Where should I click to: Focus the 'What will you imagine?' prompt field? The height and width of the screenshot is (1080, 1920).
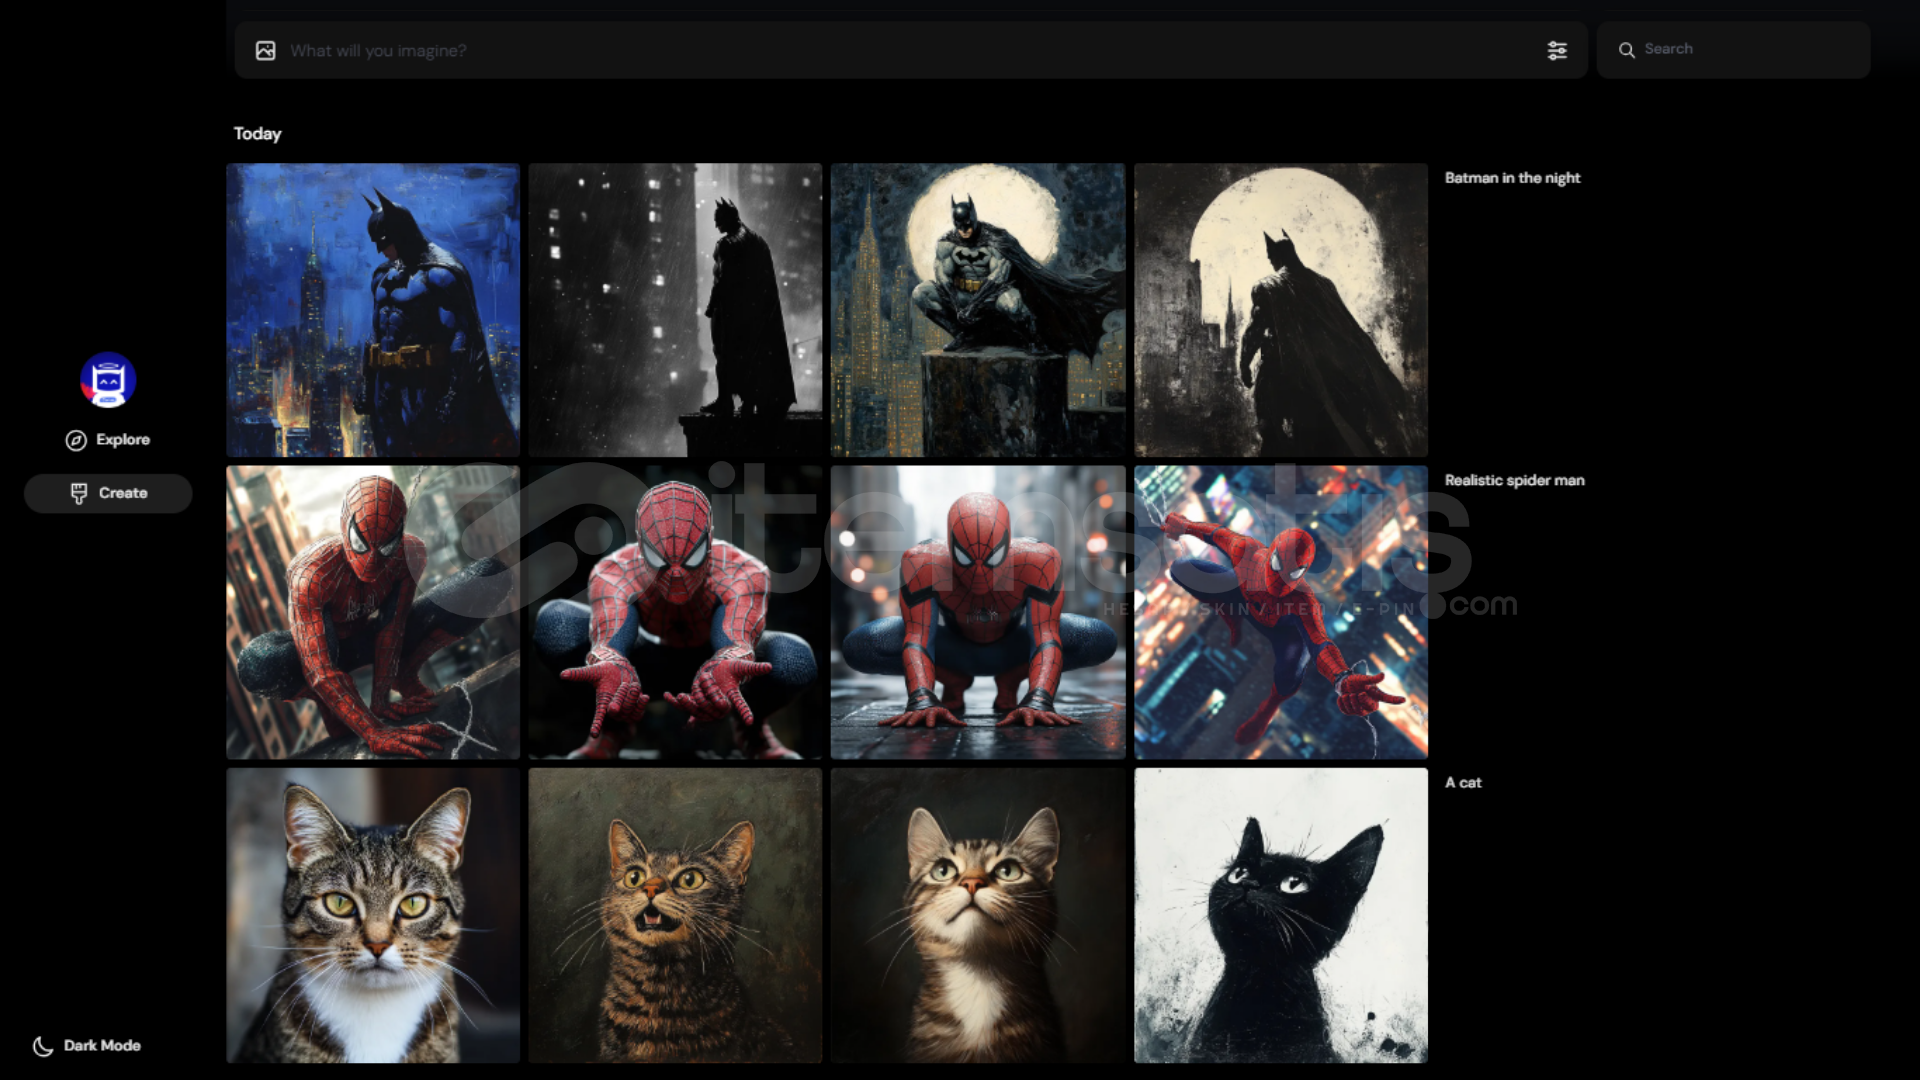(910, 50)
